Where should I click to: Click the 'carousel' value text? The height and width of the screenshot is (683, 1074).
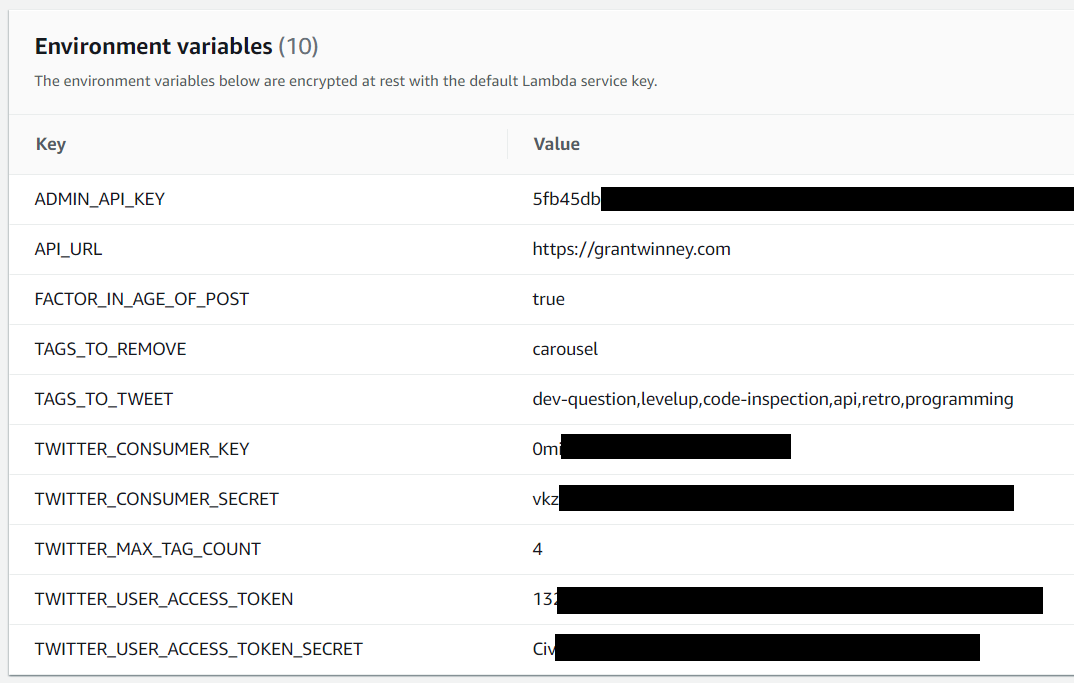(x=564, y=349)
